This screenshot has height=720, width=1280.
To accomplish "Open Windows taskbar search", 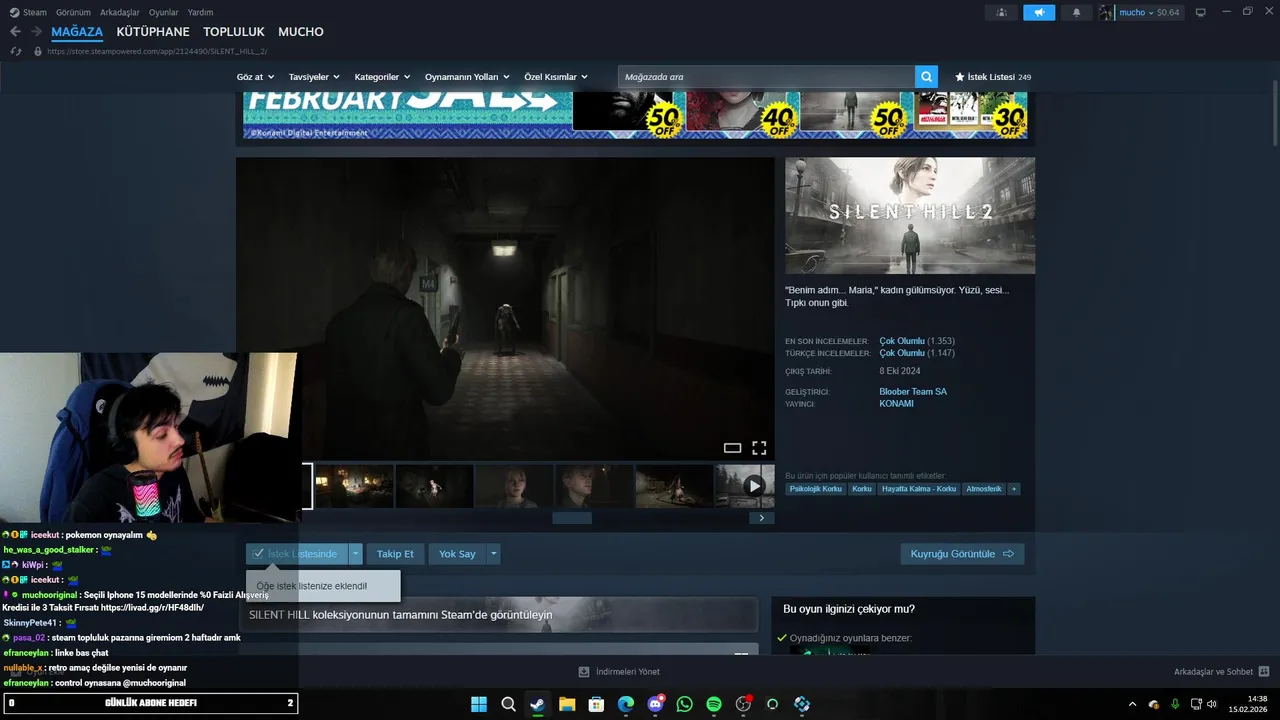I will 508,704.
